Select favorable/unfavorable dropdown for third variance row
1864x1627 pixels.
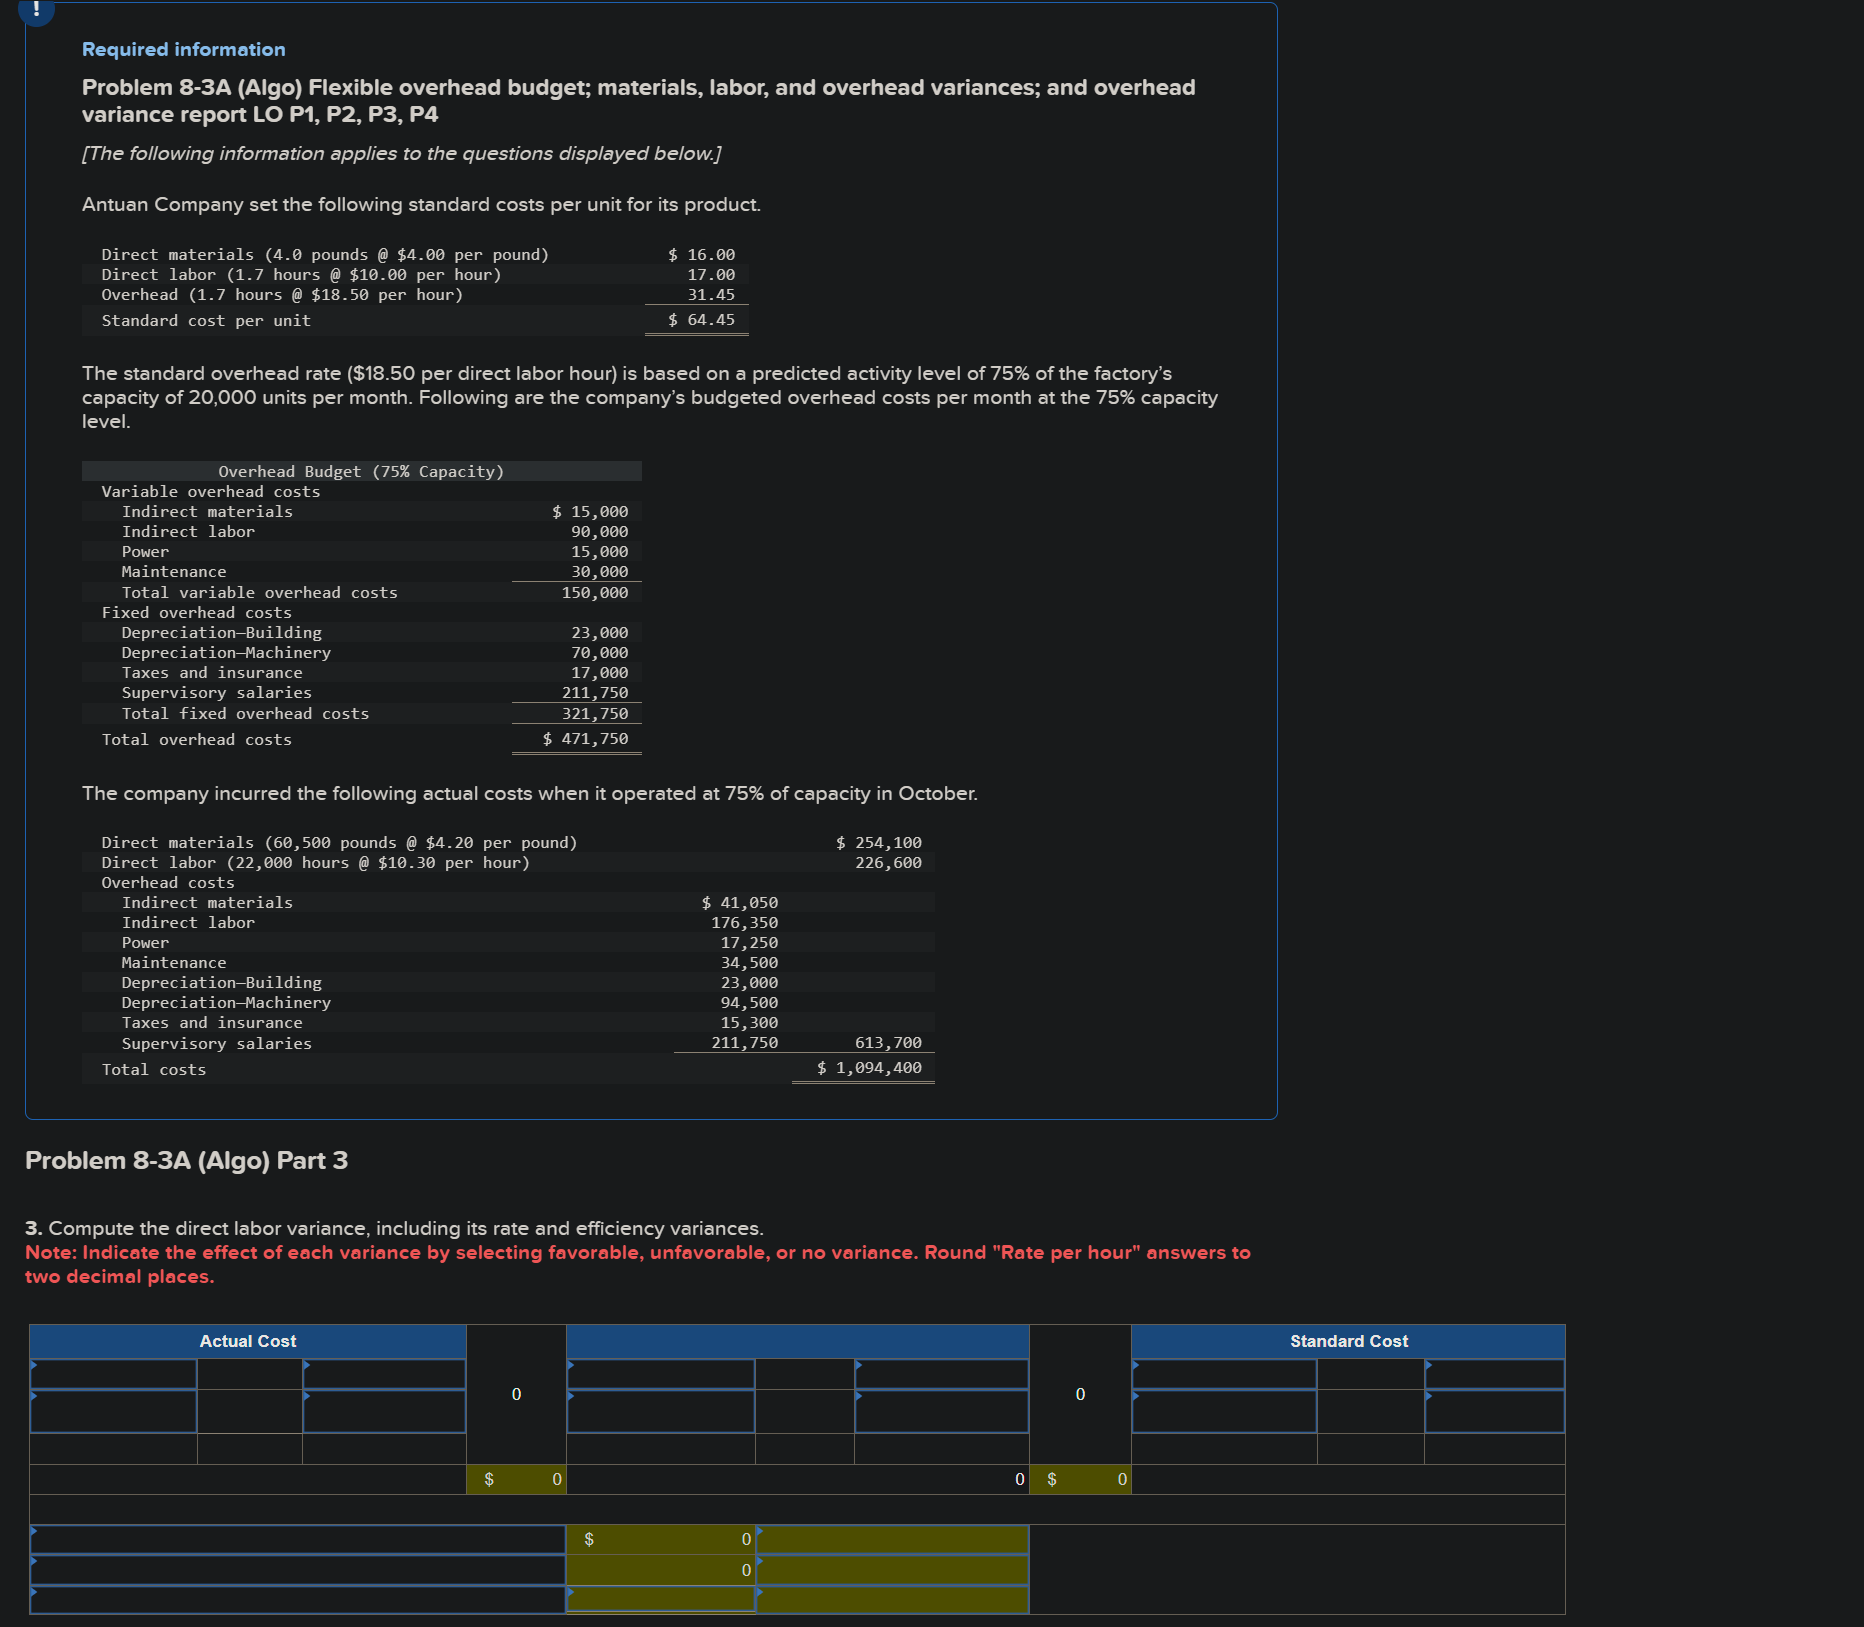[892, 1599]
